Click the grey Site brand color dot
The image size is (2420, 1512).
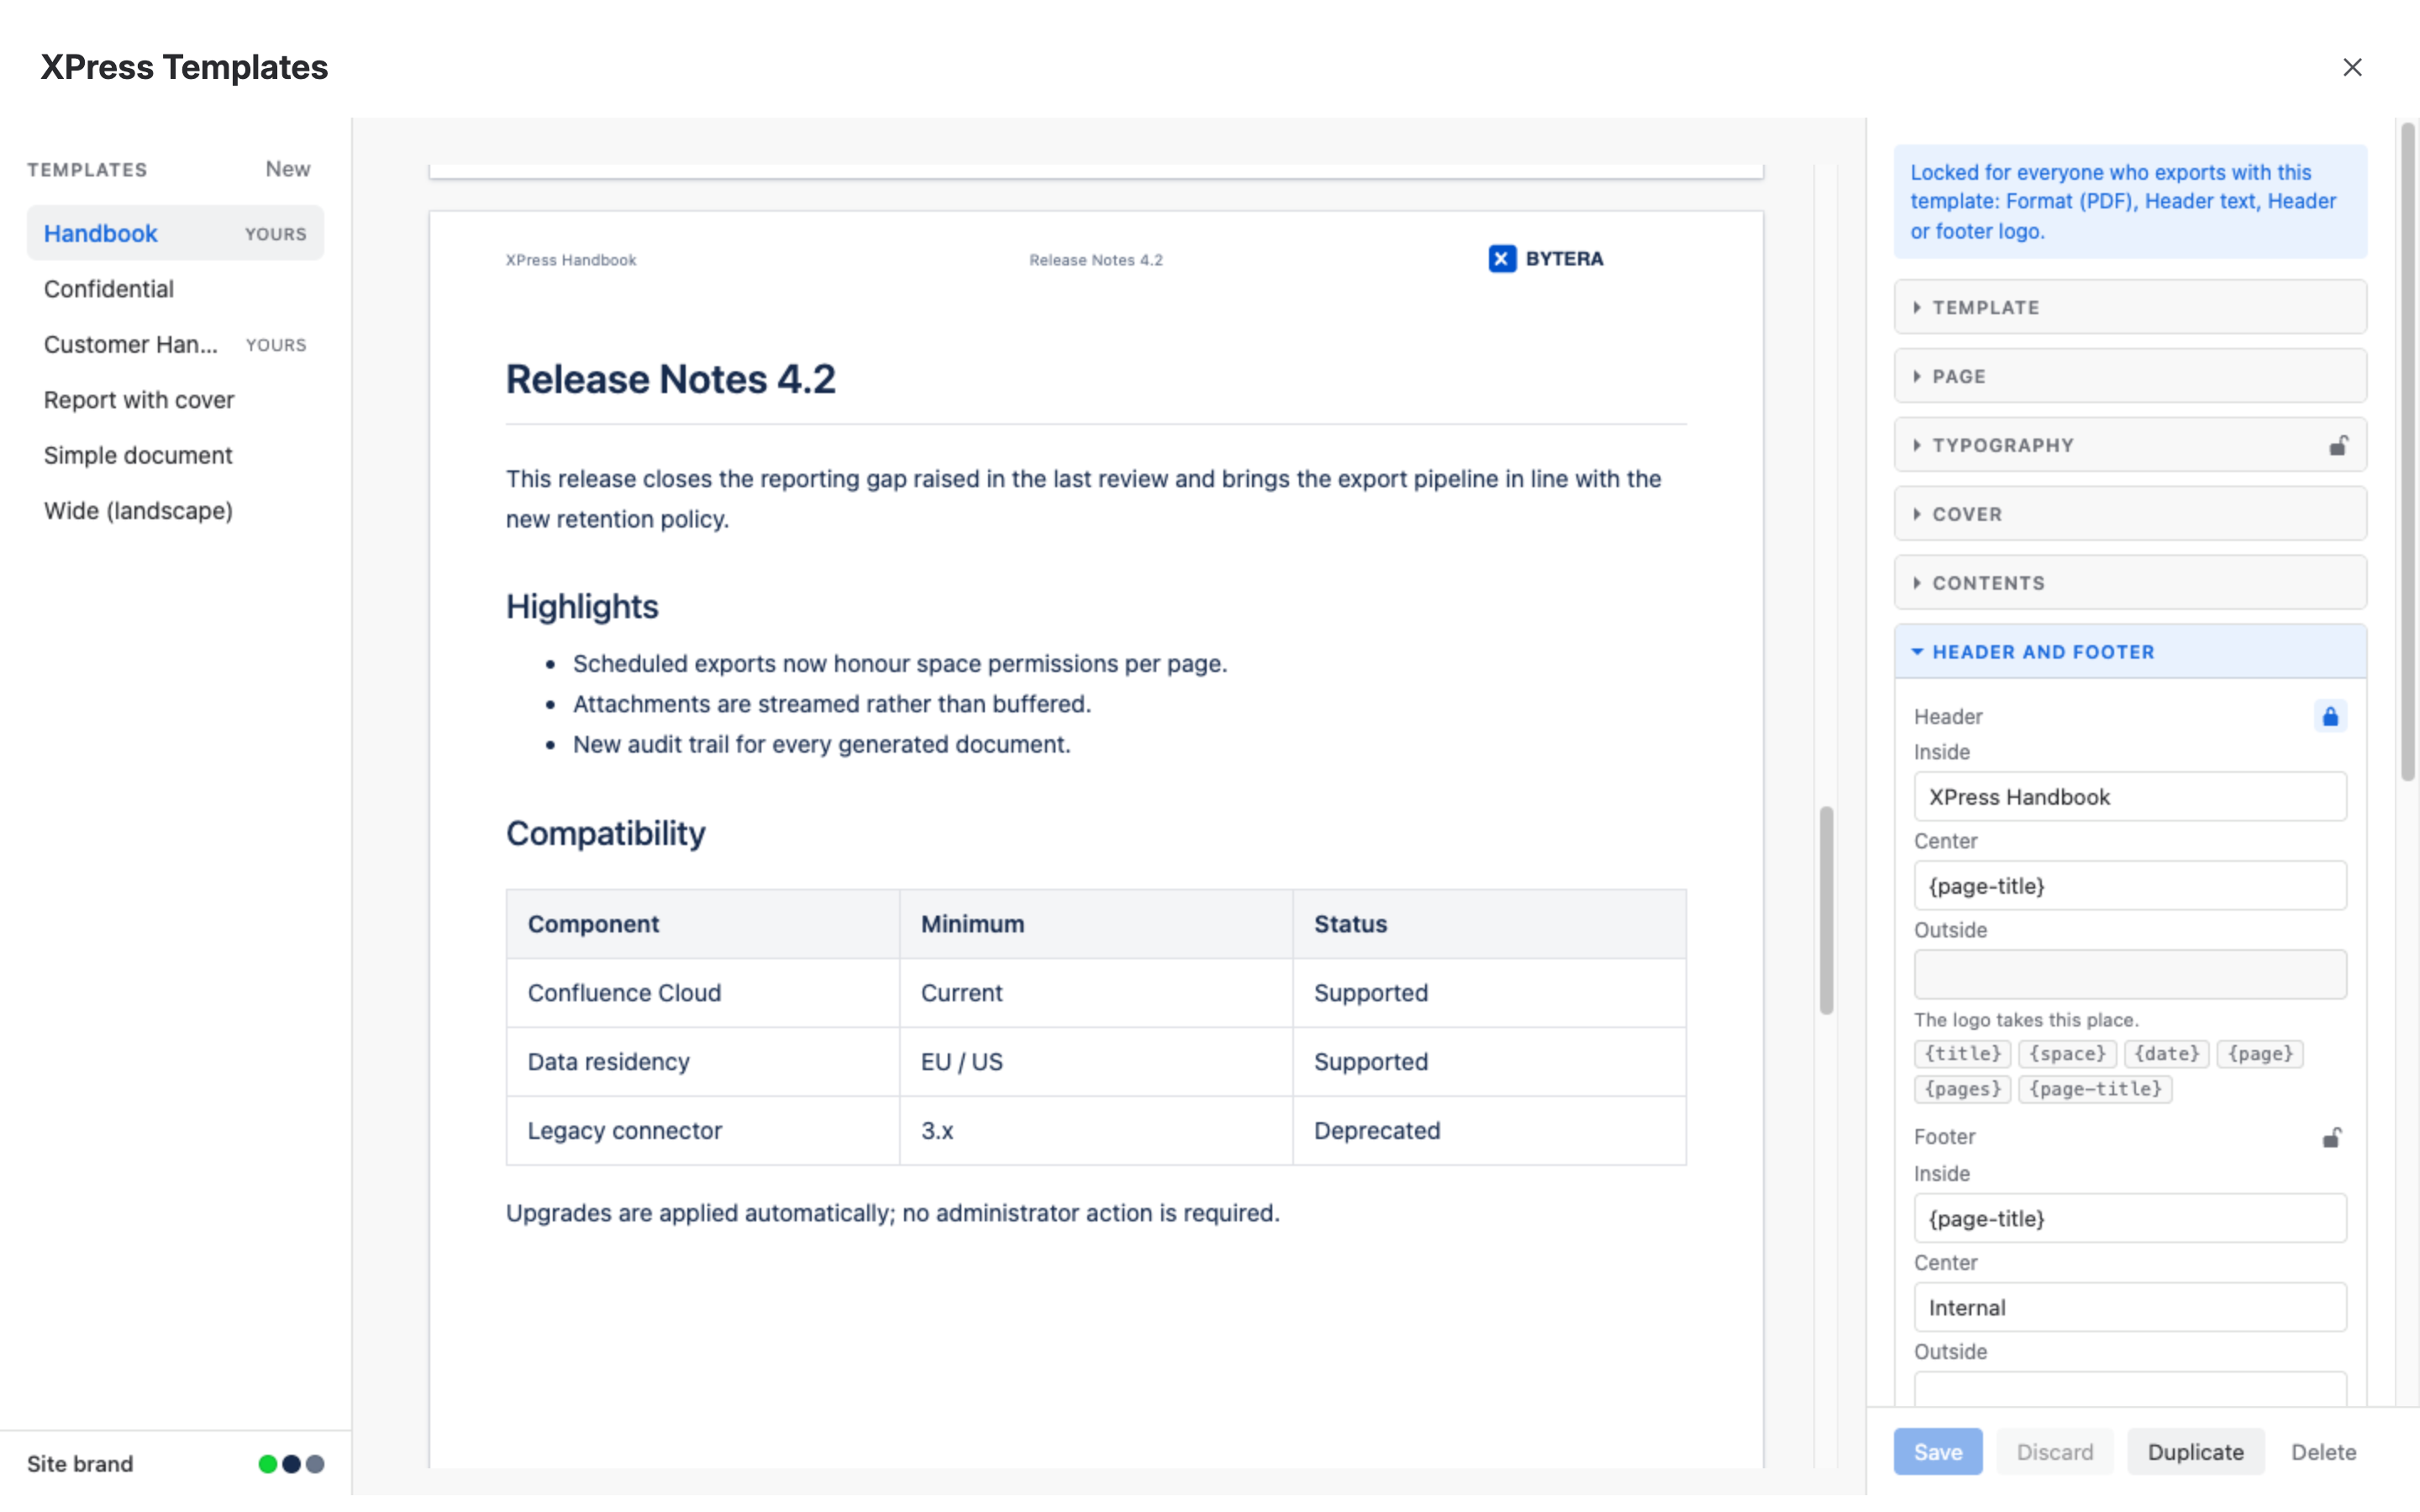tap(315, 1464)
